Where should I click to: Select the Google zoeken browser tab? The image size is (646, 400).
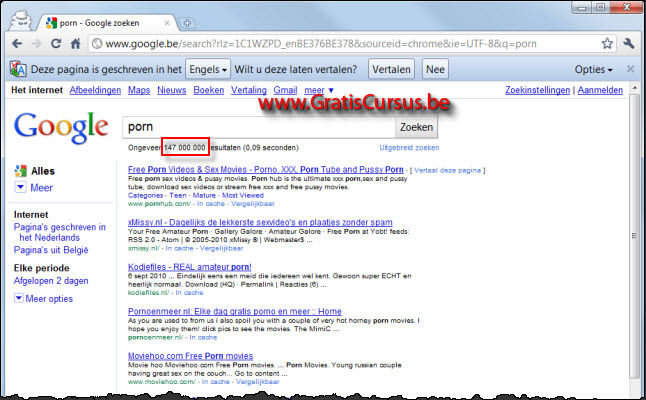pyautogui.click(x=107, y=23)
